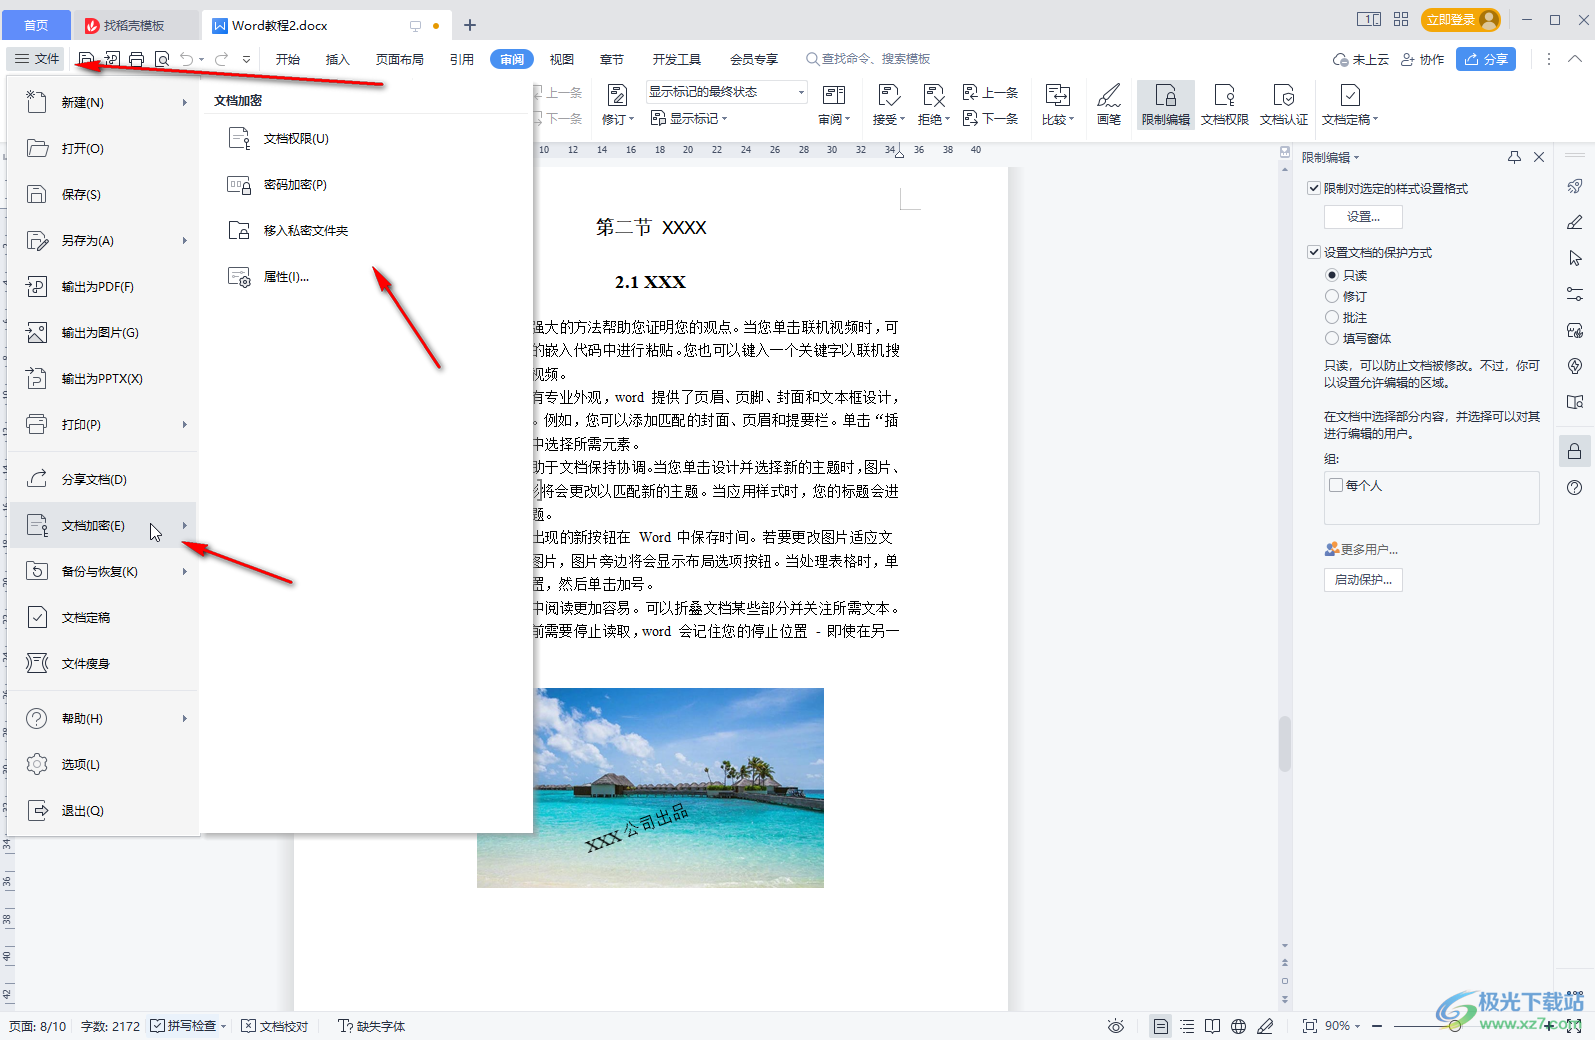This screenshot has height=1040, width=1595.
Task: Click the print preview icon in toolbar
Action: [162, 59]
